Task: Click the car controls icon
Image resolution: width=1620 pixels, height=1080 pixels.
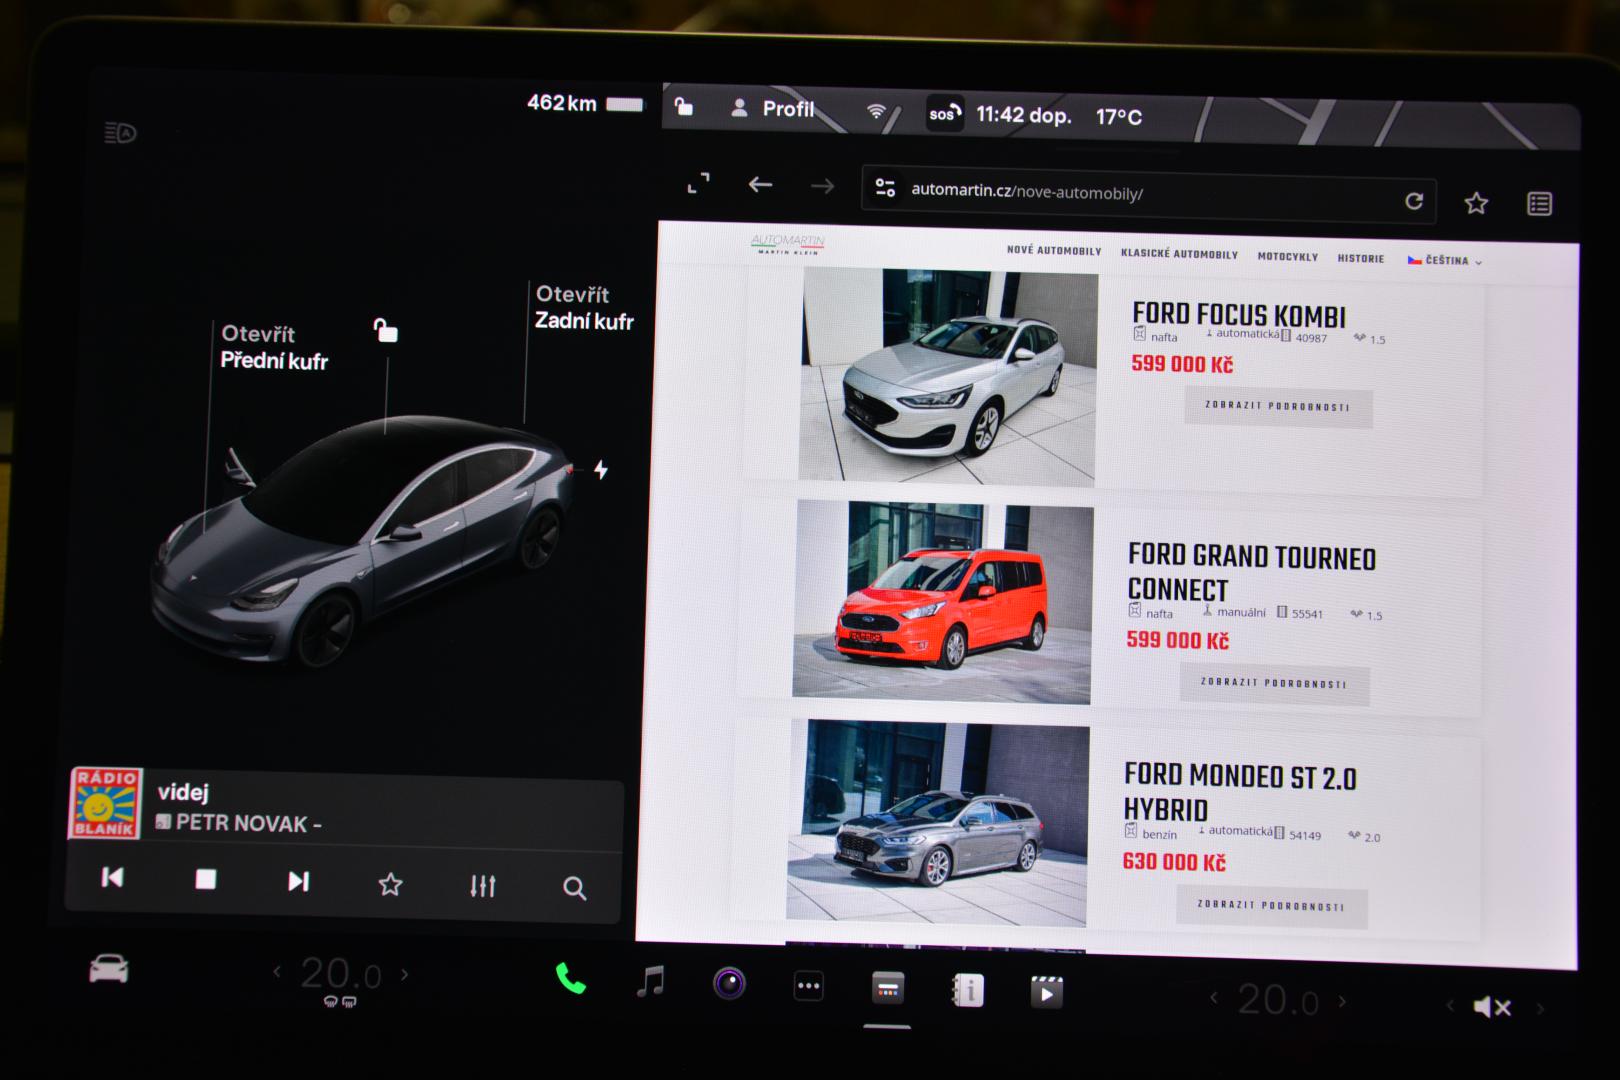Action: [x=108, y=969]
